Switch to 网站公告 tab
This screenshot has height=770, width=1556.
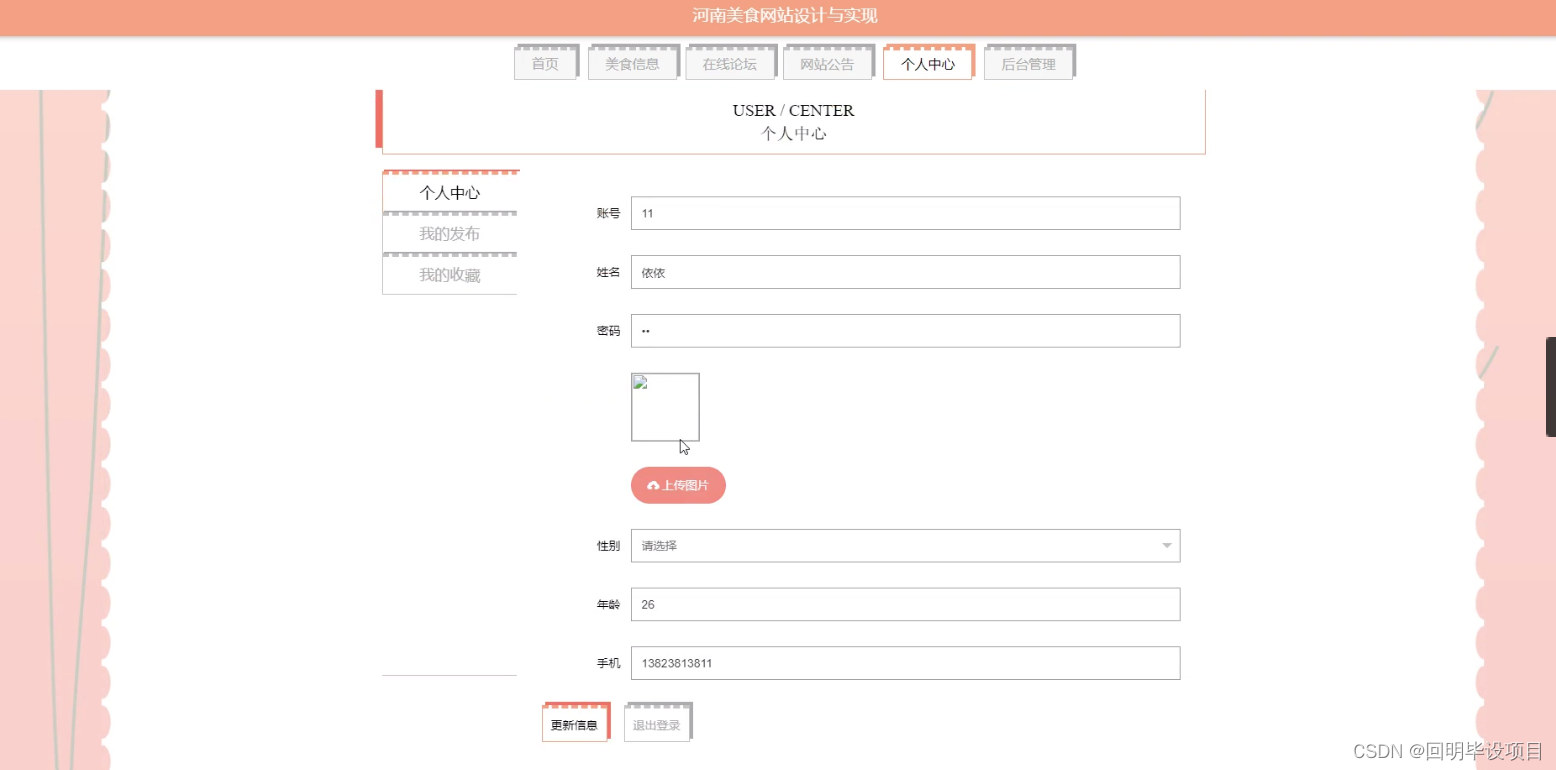click(827, 64)
